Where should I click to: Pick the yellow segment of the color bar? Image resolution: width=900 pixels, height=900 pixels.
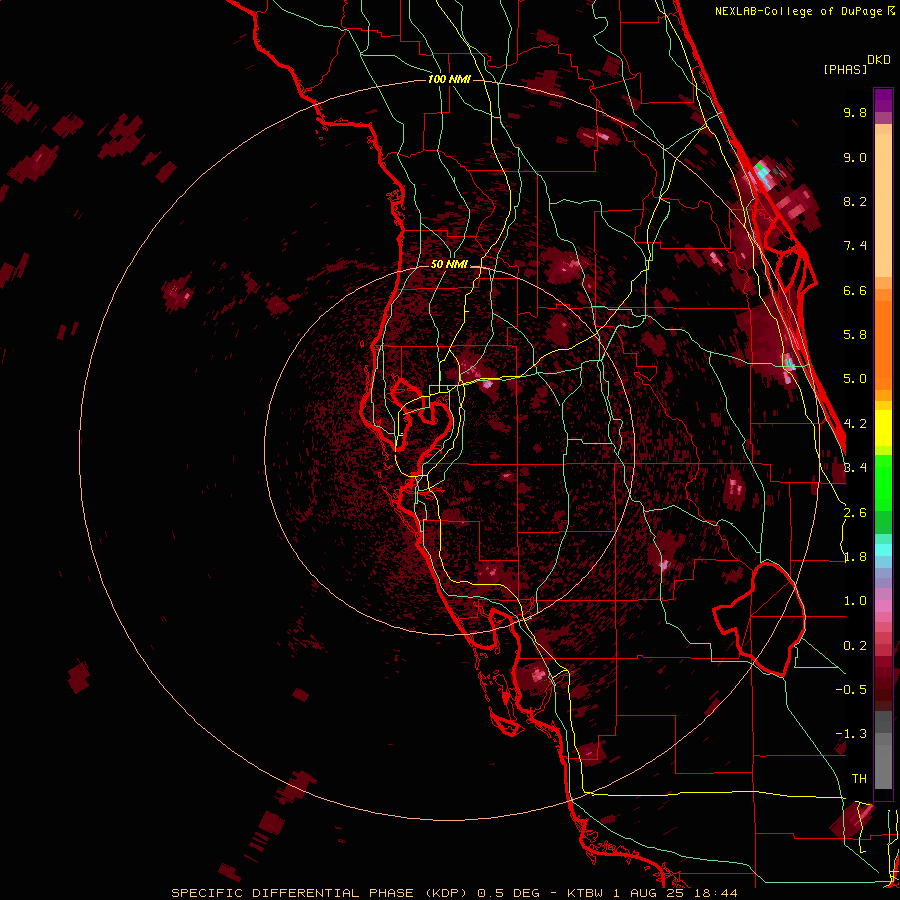883,428
